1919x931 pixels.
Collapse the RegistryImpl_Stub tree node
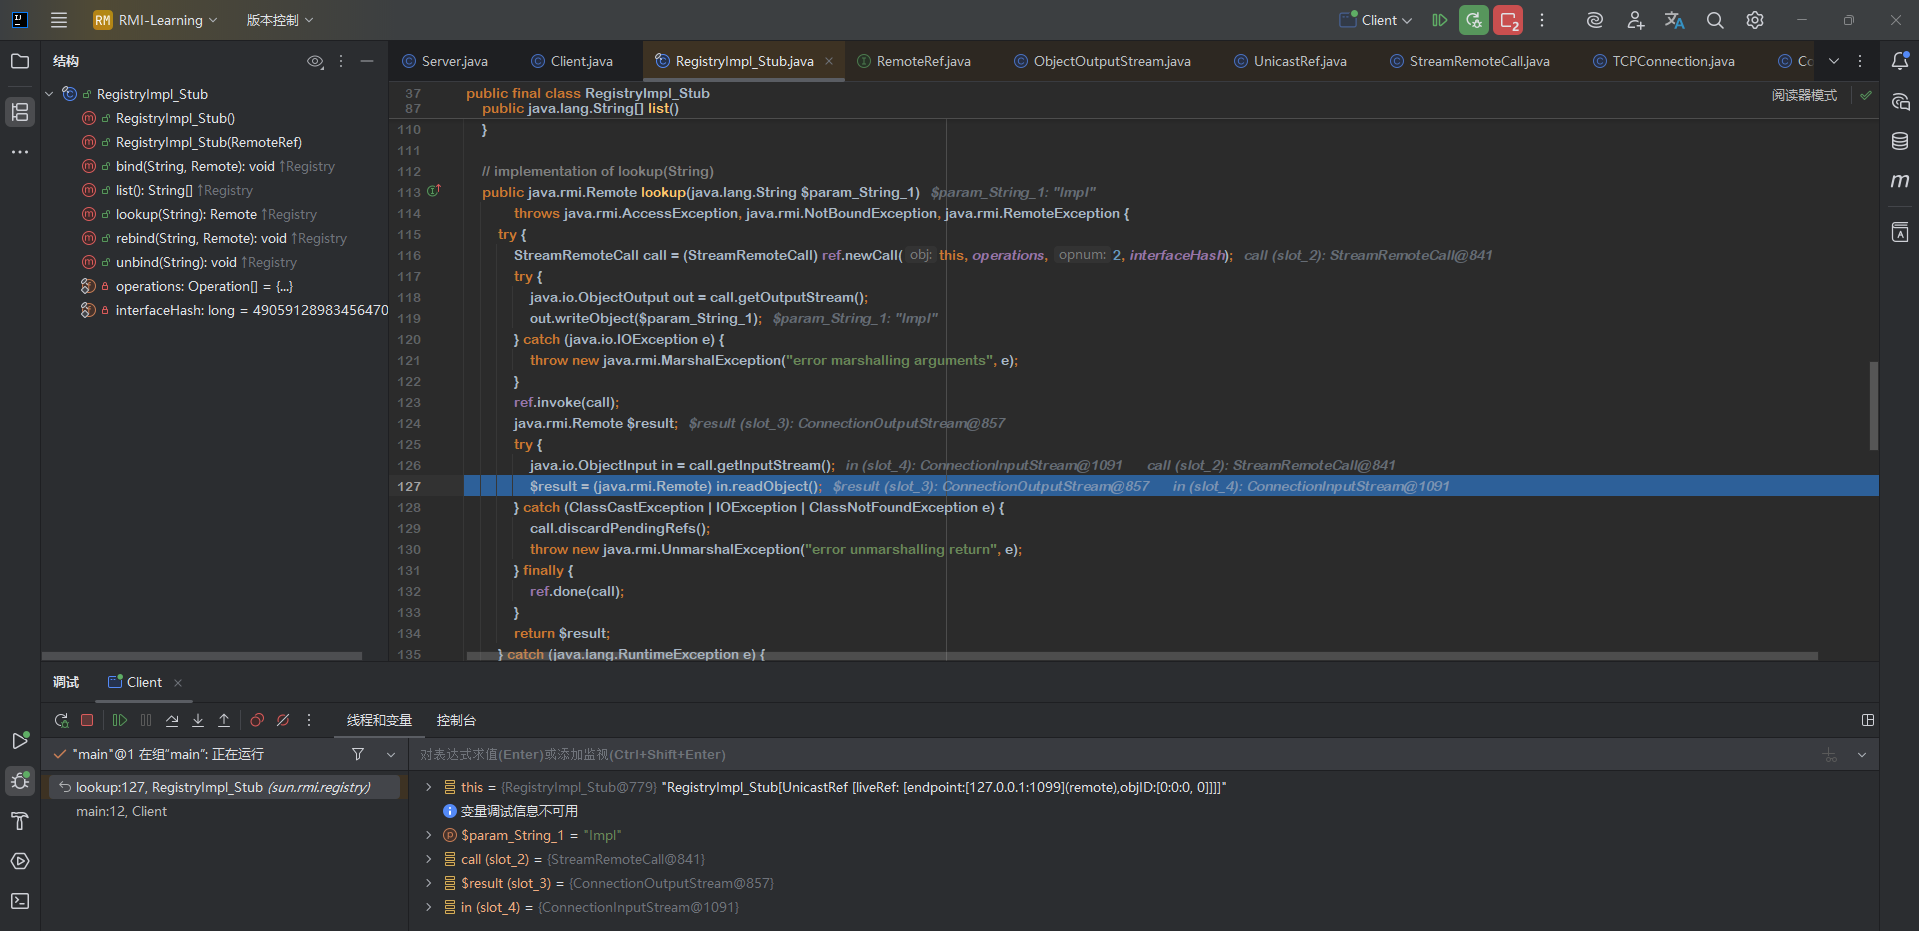49,94
